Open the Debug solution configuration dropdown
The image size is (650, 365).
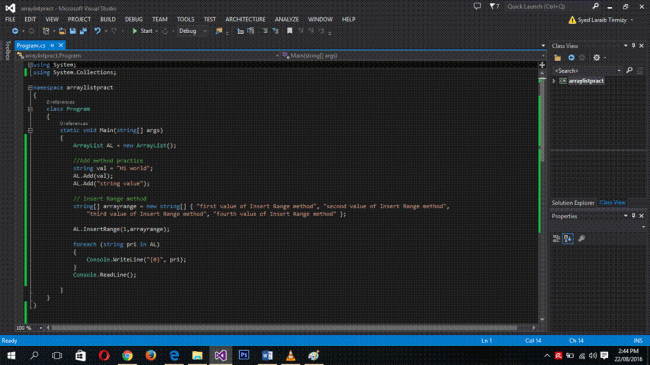point(193,31)
